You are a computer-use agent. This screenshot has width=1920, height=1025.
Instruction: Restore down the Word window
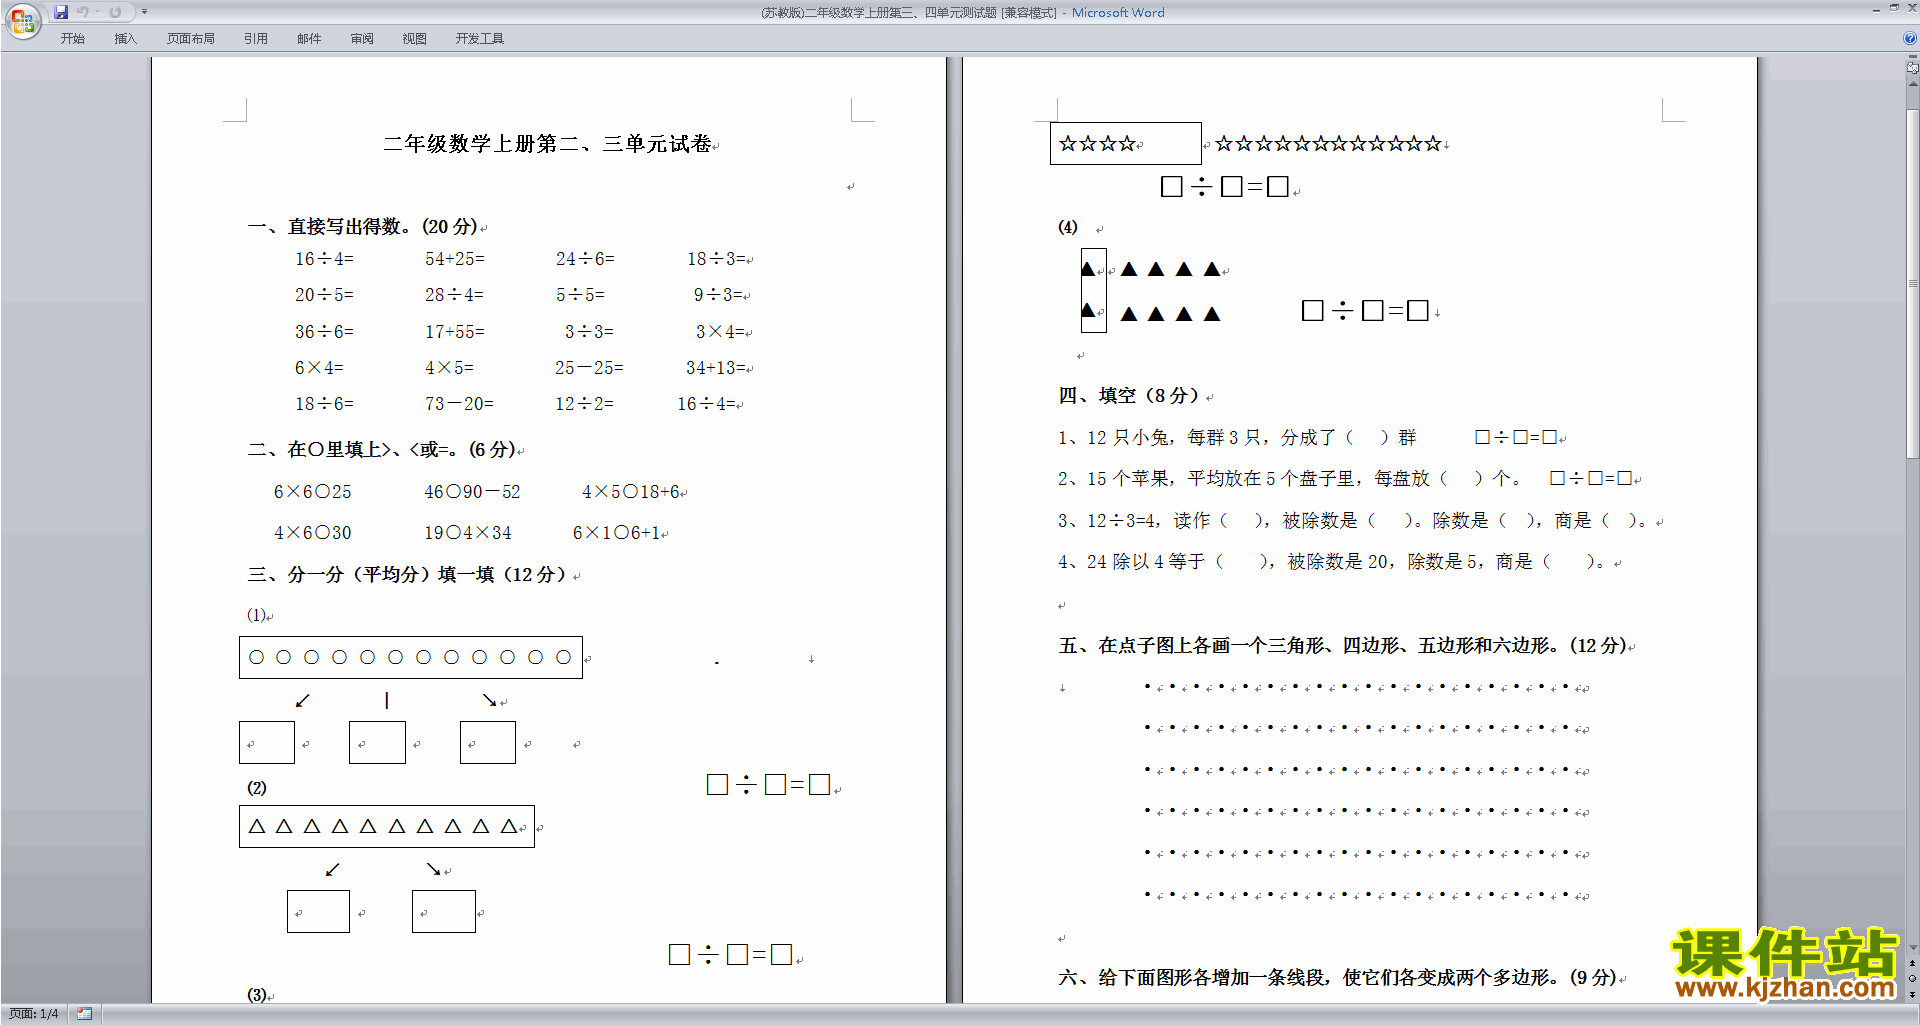point(1893,7)
